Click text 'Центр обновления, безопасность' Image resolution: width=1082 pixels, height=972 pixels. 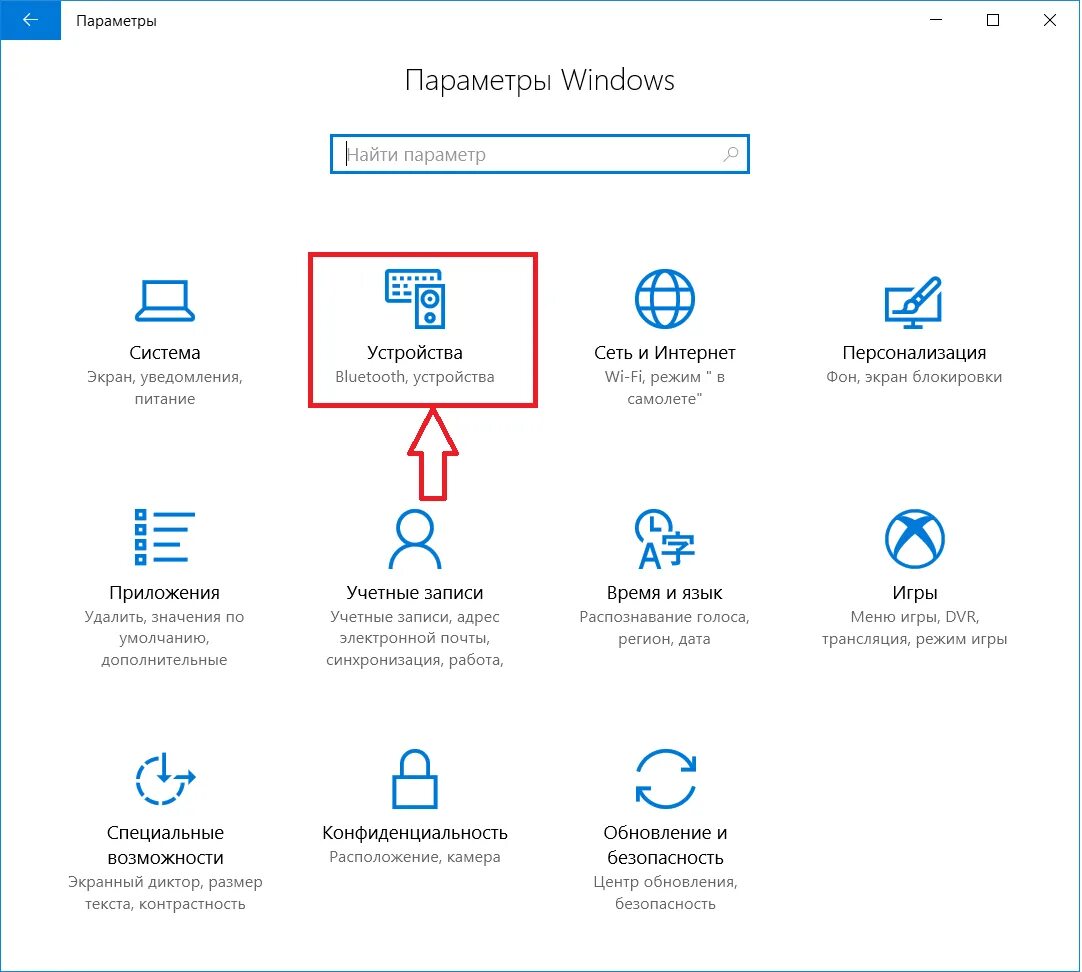tap(665, 893)
